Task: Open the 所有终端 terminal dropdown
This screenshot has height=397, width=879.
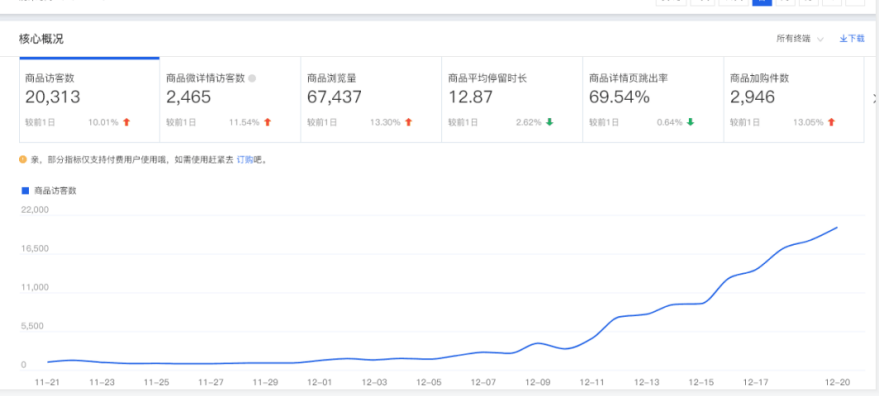Action: (x=799, y=39)
